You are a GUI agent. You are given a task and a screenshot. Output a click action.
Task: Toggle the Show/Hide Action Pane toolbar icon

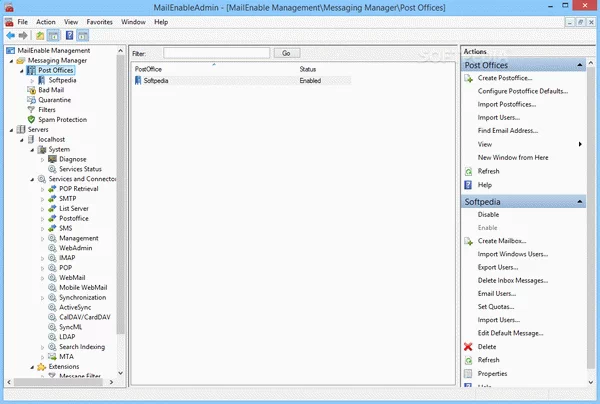(83, 36)
